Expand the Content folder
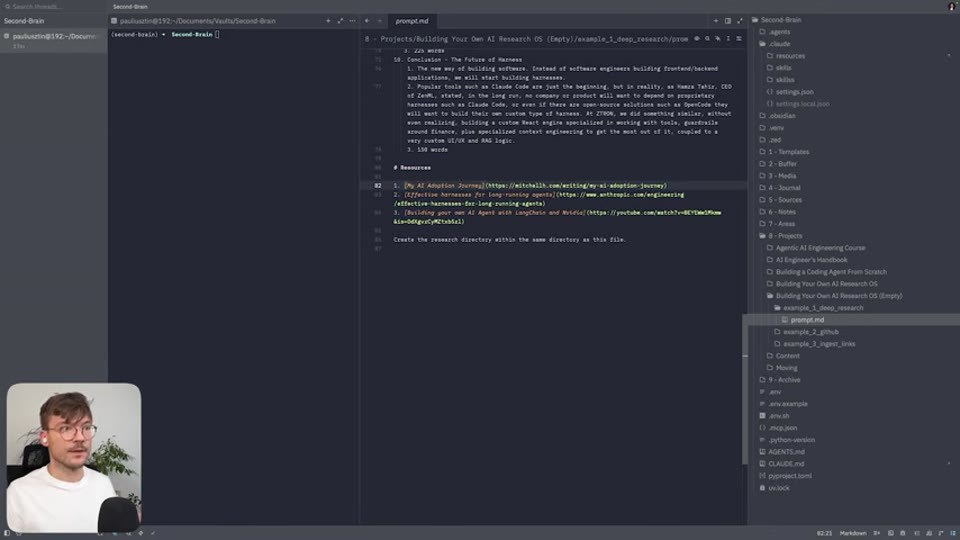 tap(787, 356)
